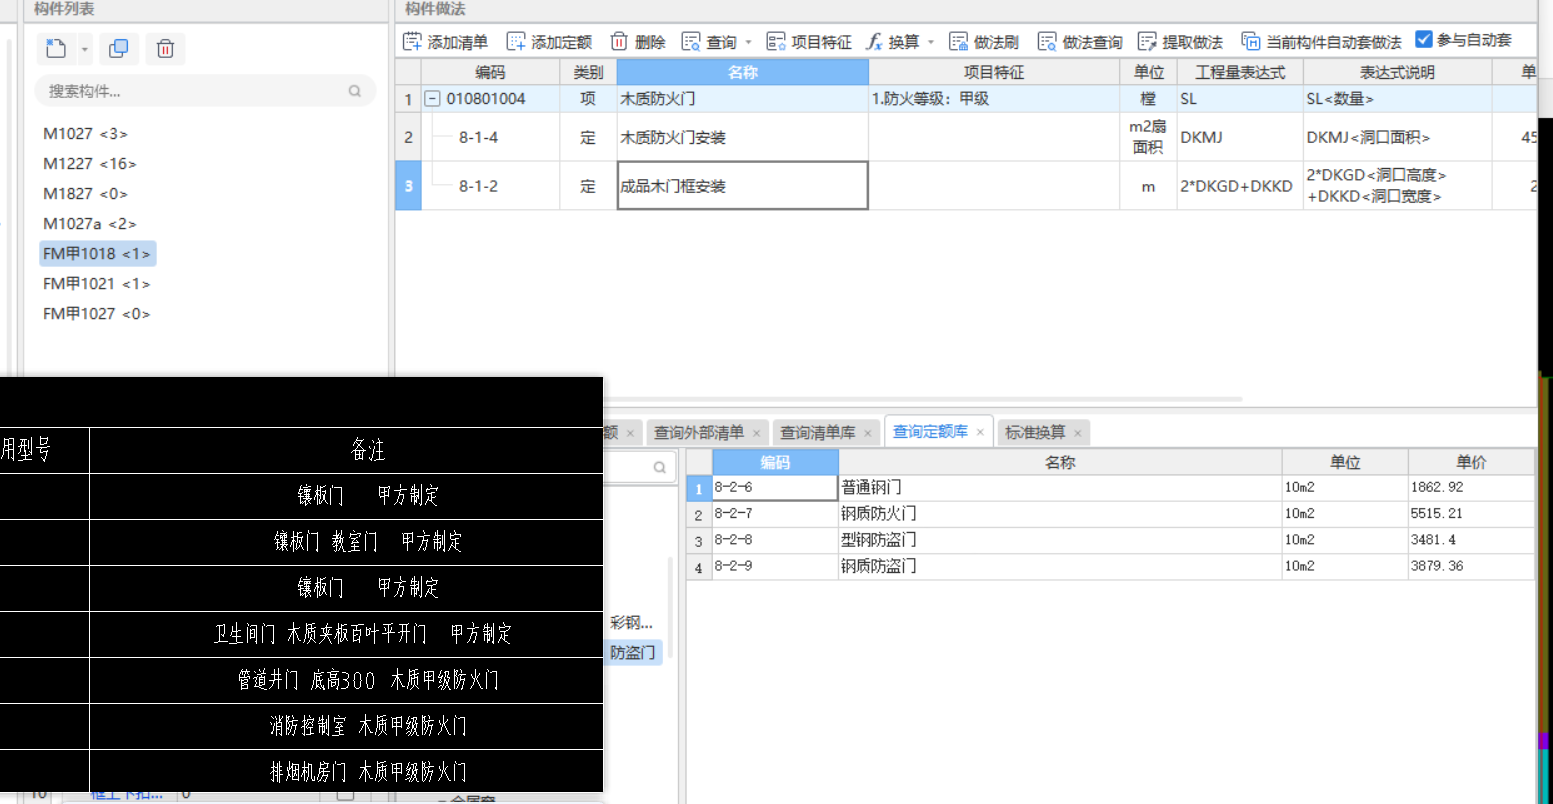Click the 项目特征 column header
The image size is (1553, 804).
point(994,72)
